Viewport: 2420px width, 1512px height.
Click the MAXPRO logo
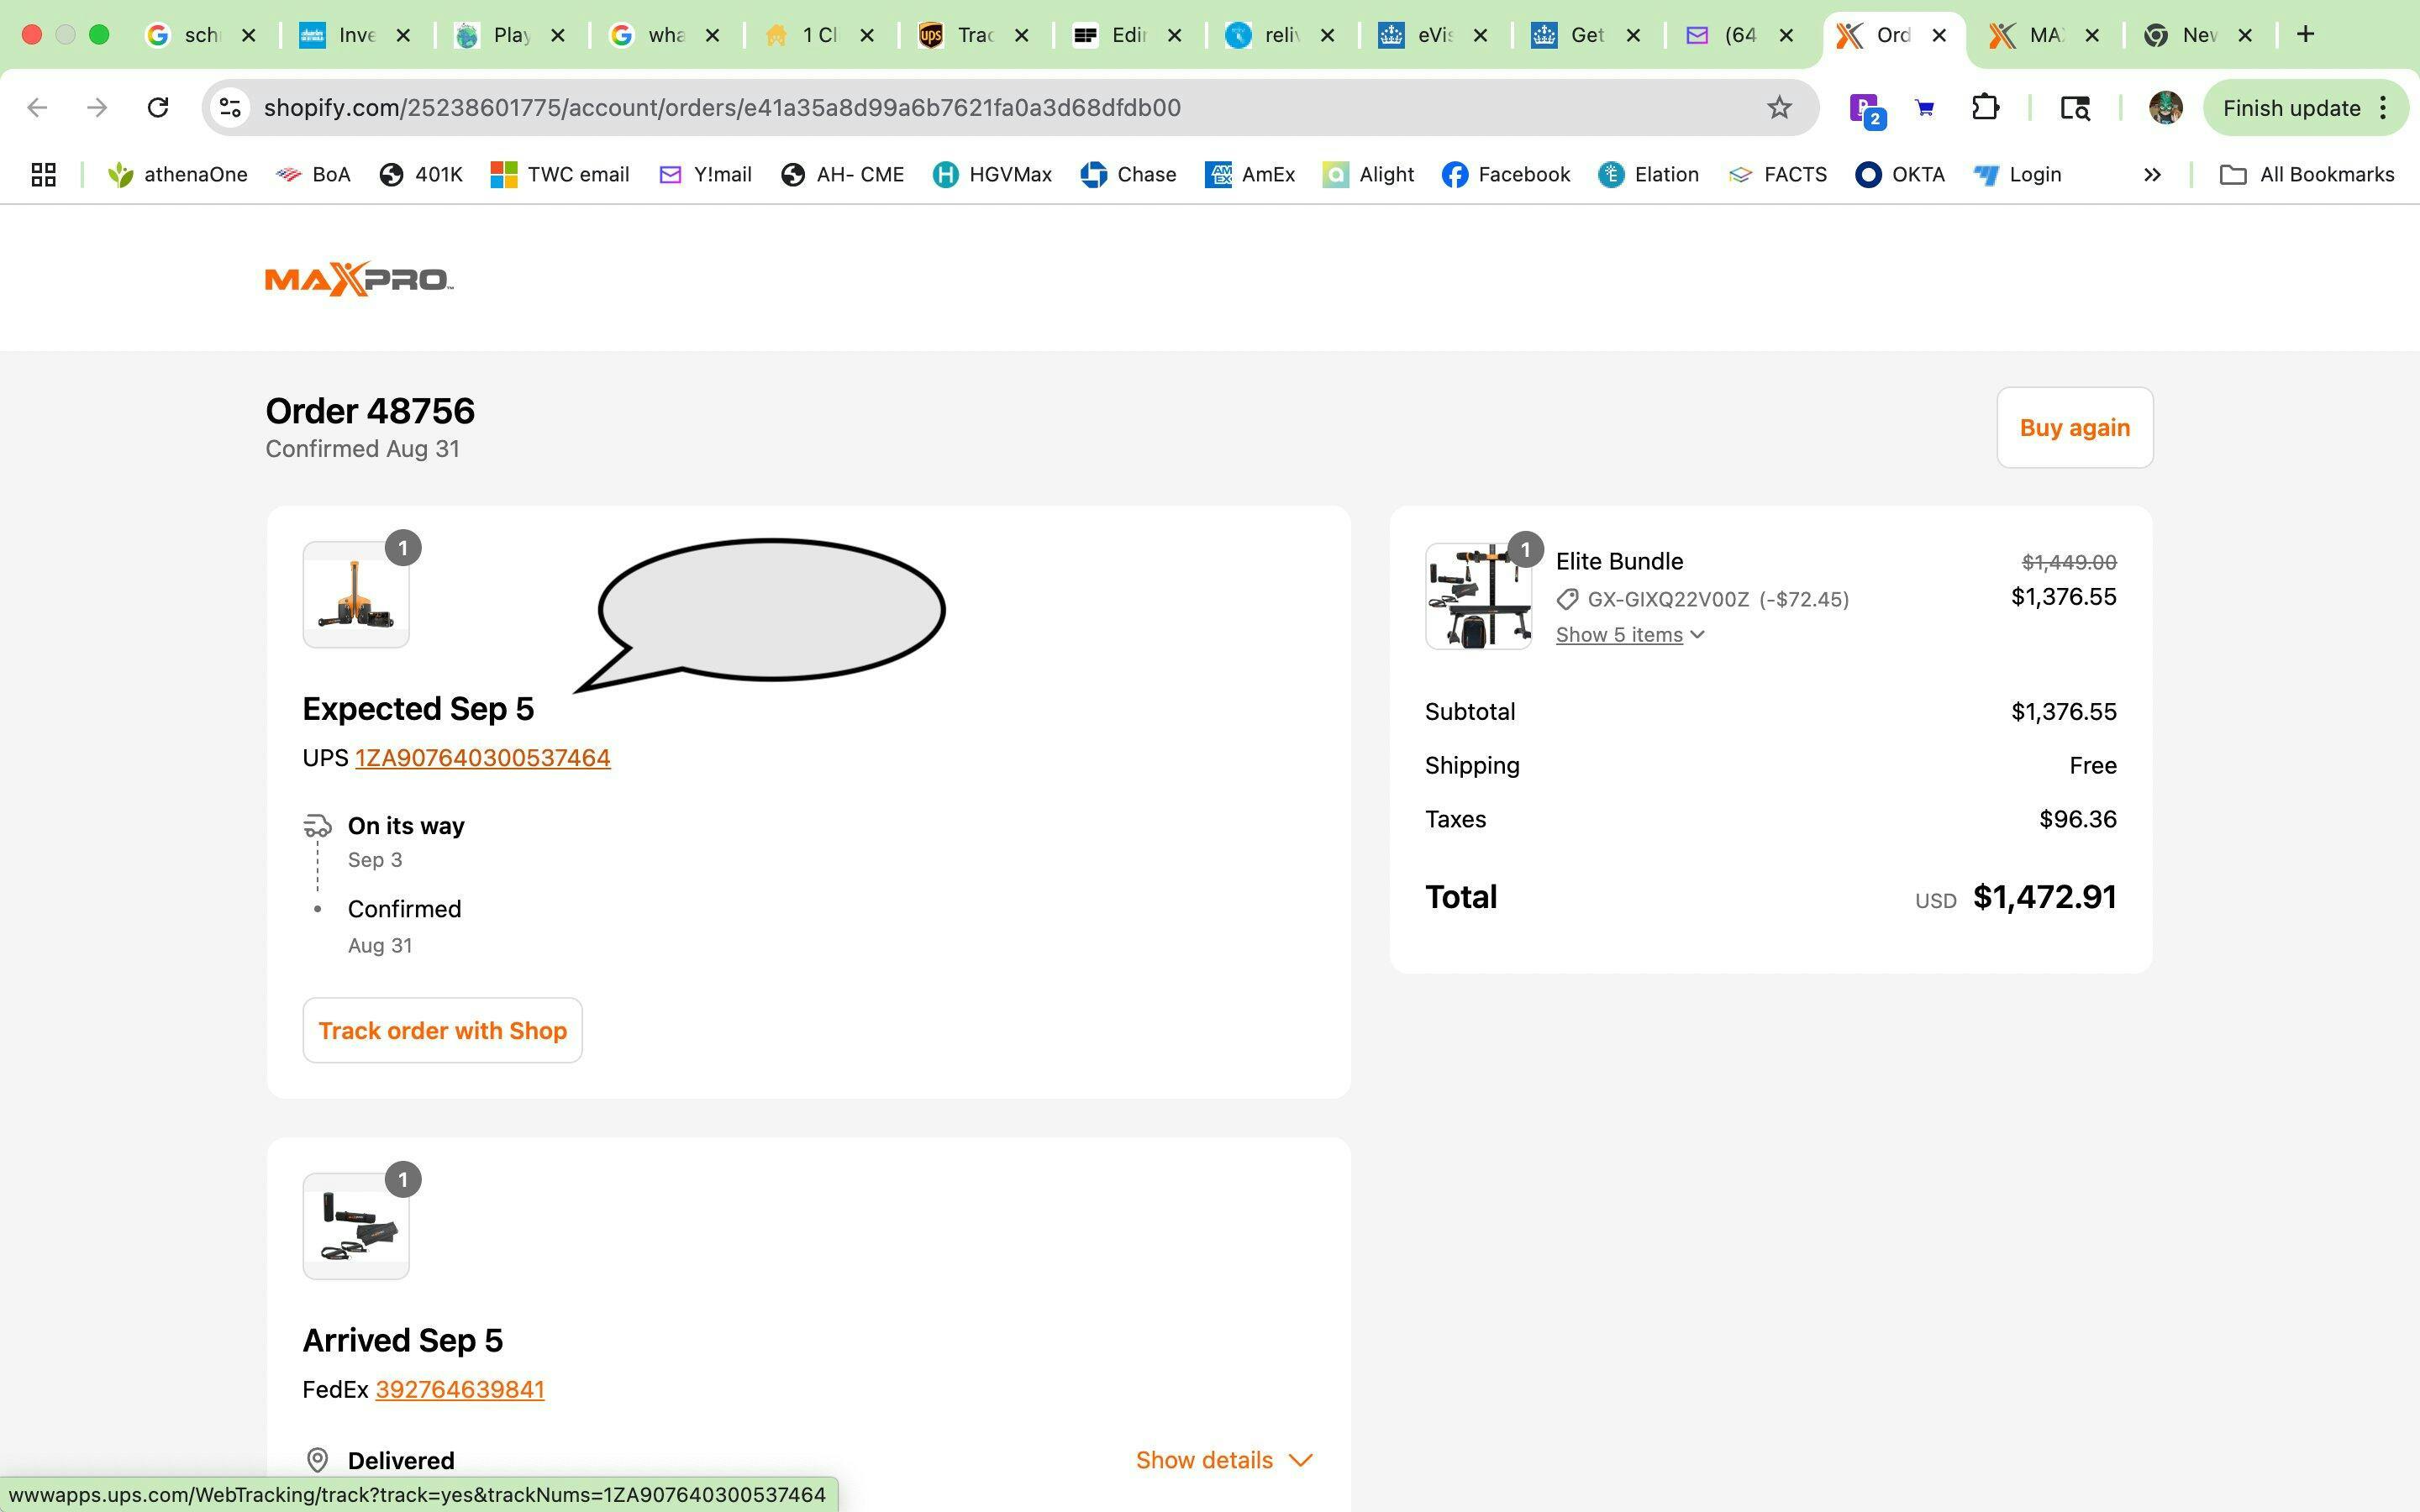pyautogui.click(x=359, y=279)
